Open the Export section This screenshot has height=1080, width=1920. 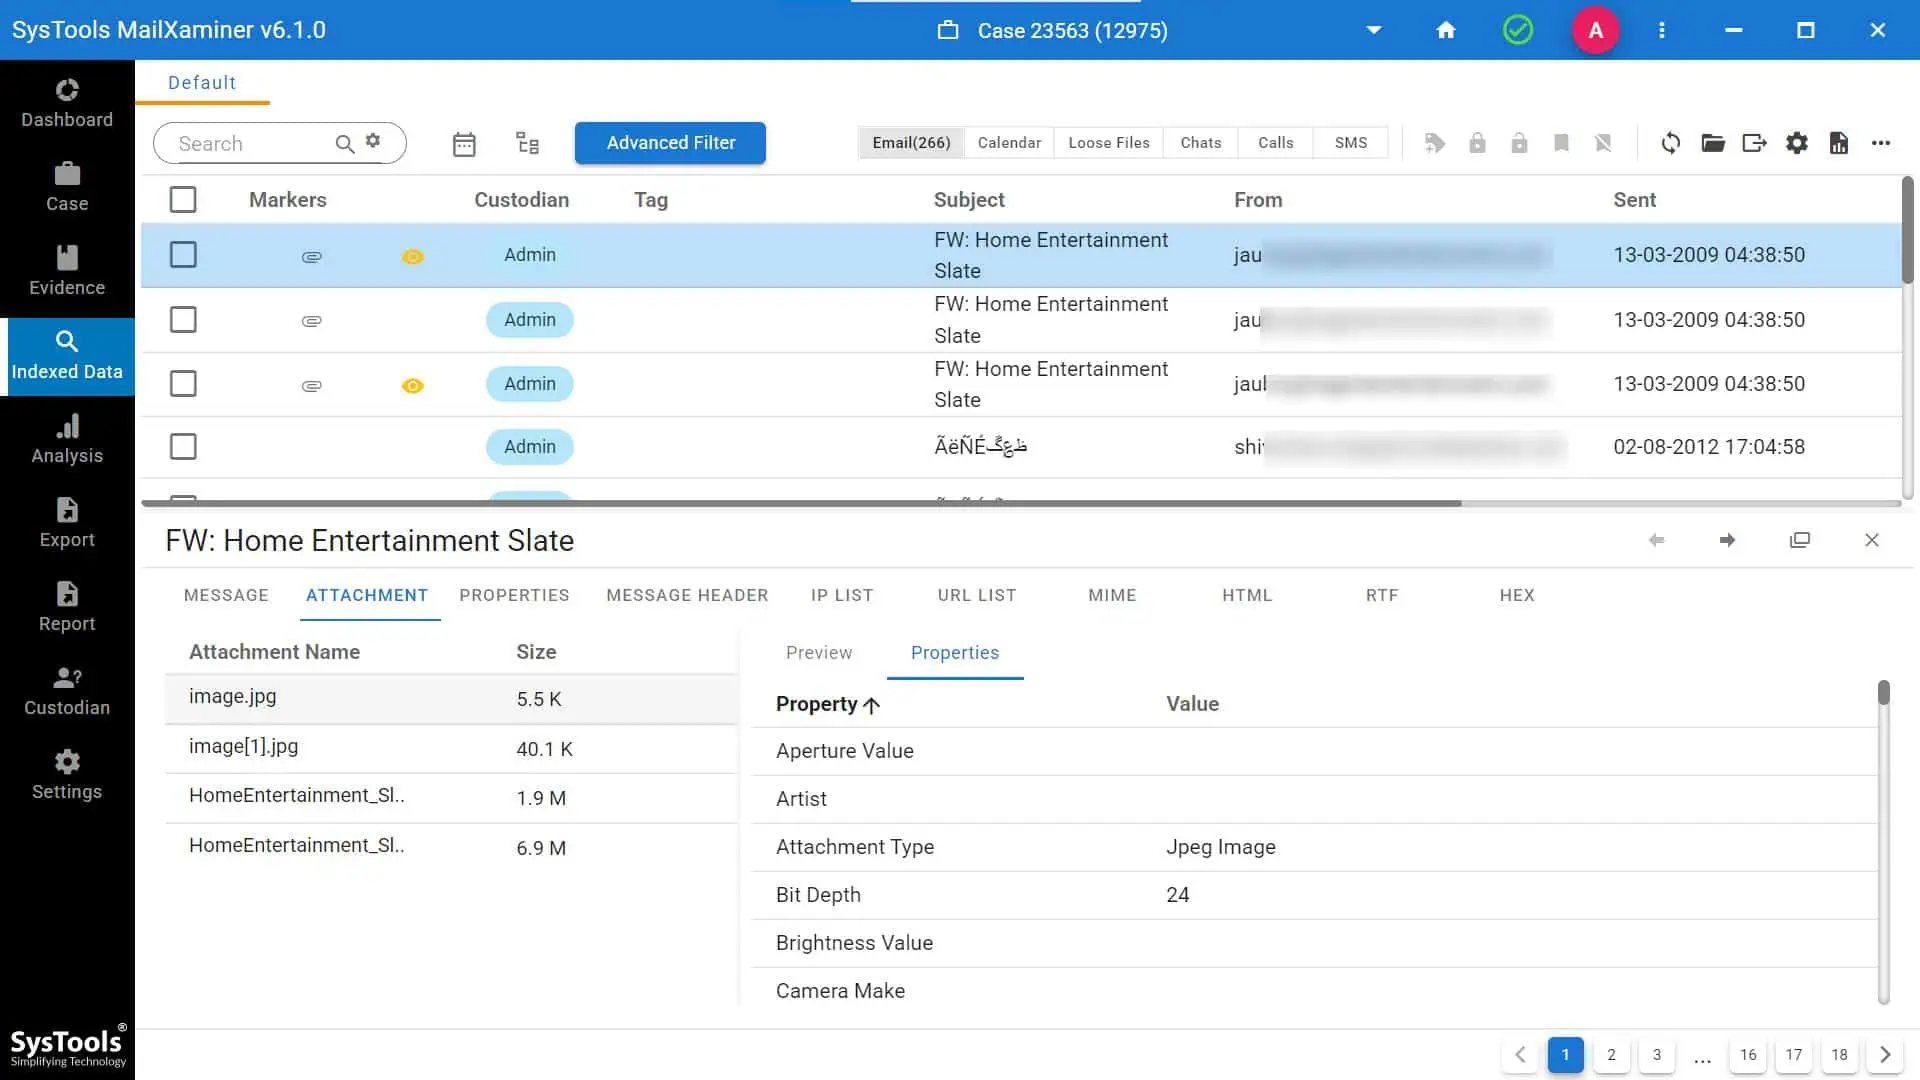67,524
